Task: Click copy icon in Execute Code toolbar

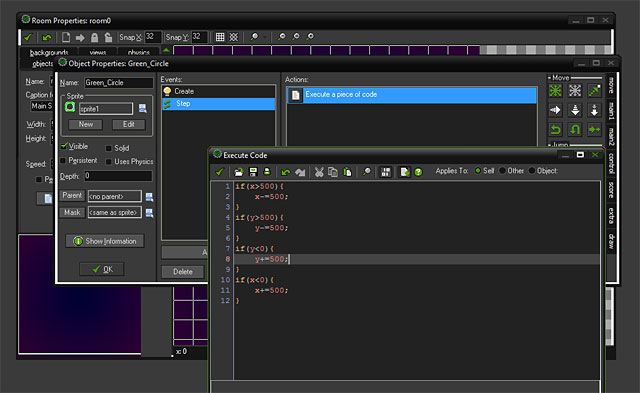Action: point(333,172)
